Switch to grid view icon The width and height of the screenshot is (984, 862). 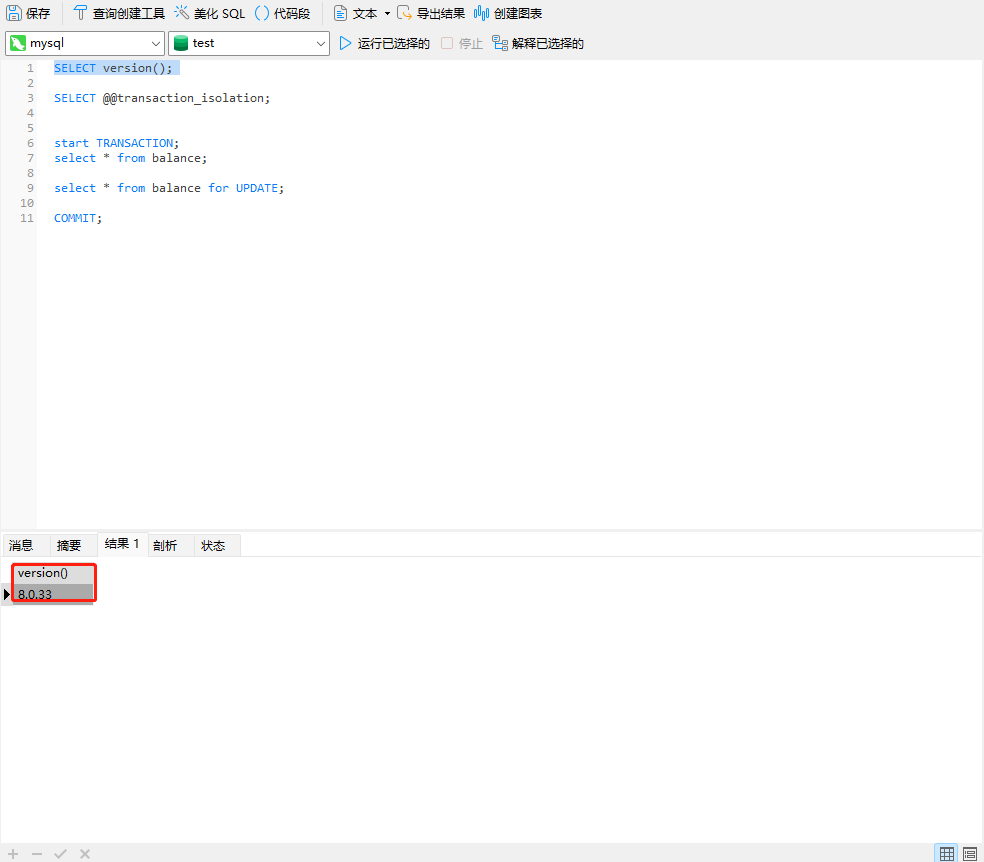(x=946, y=853)
